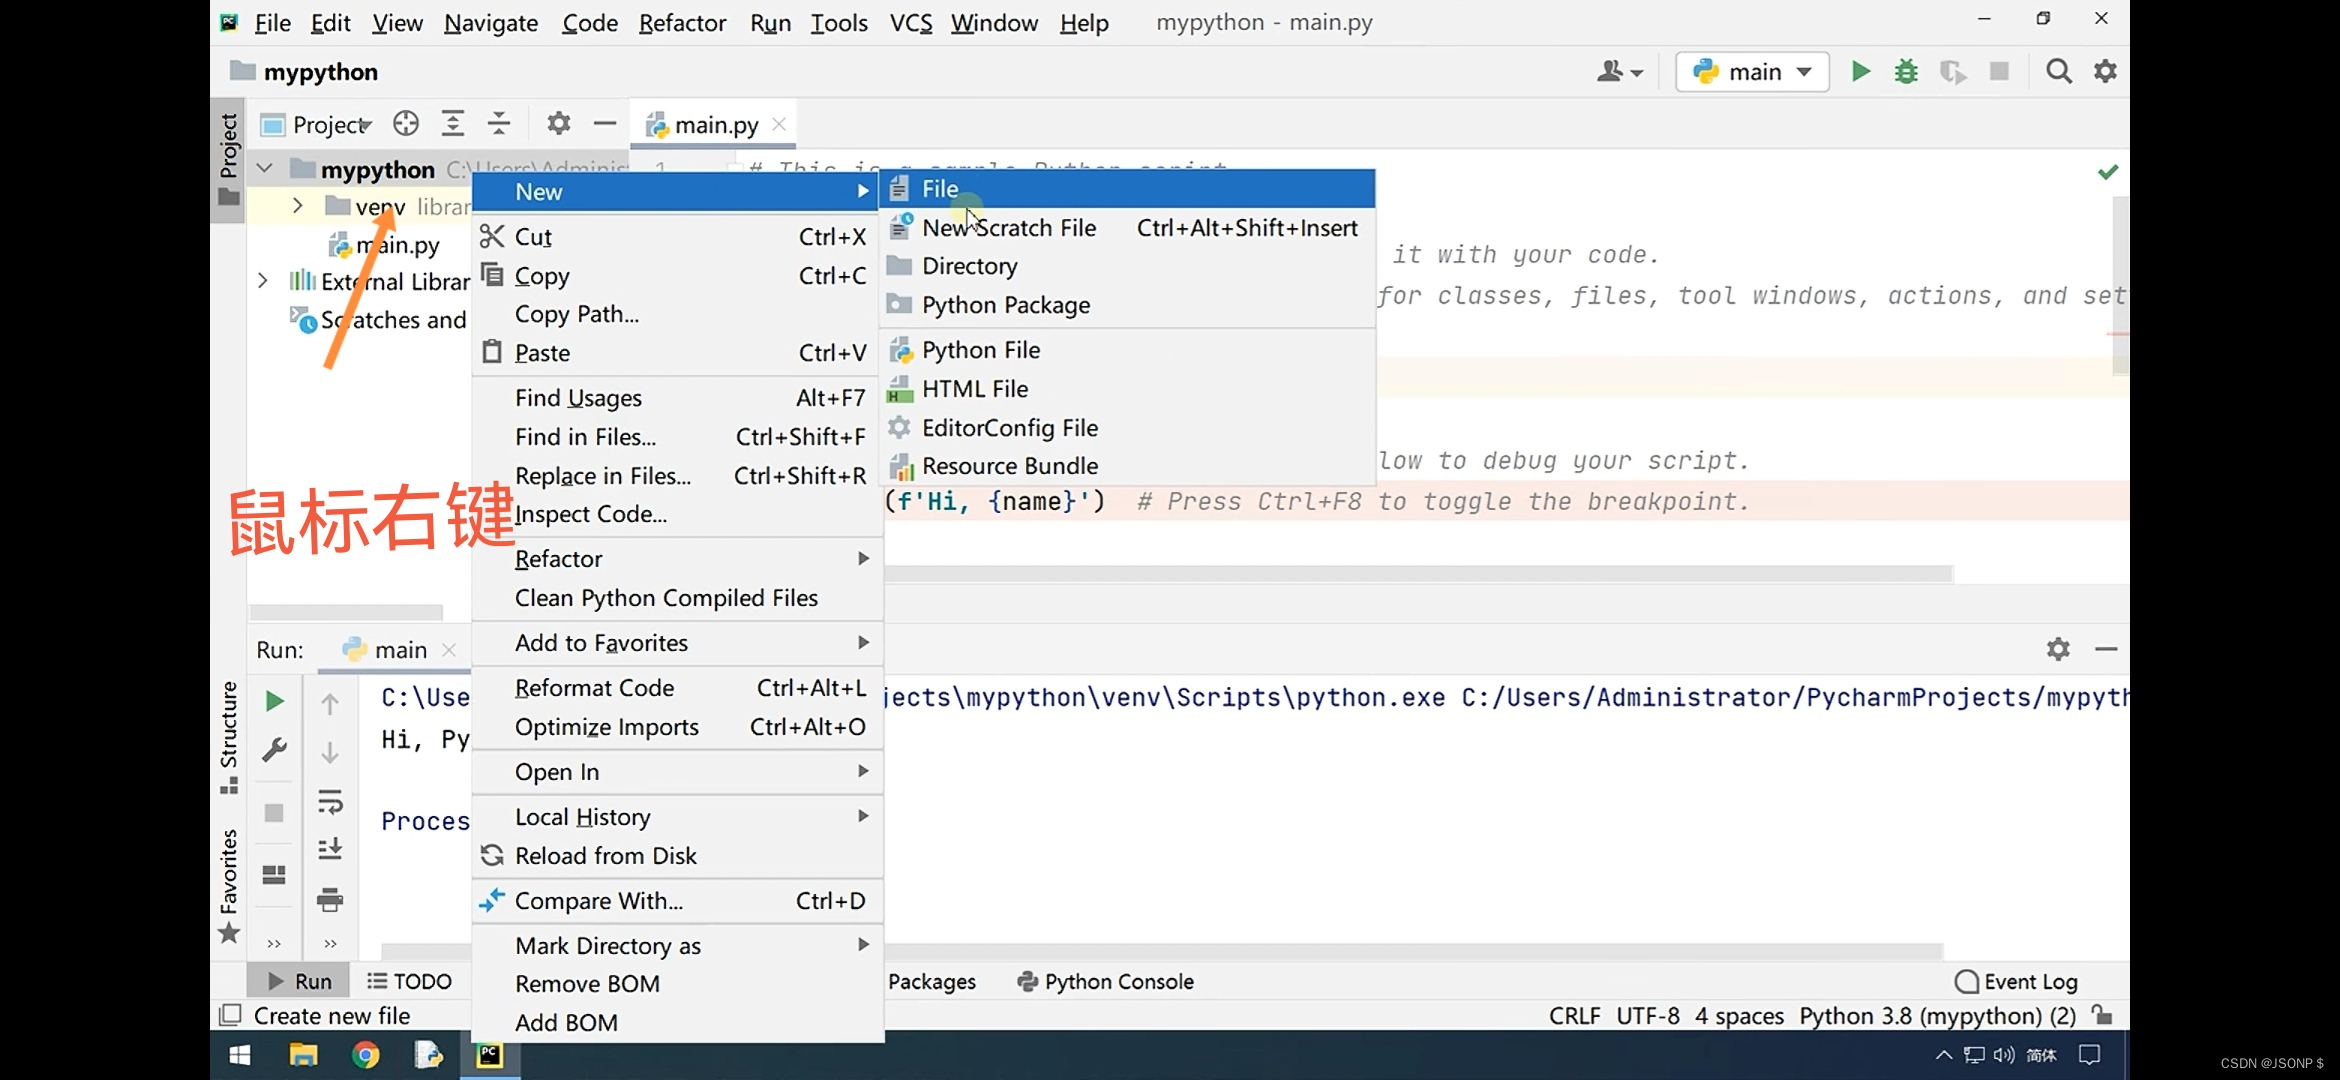Select Python File from New submenu
This screenshot has width=2340, height=1080.
pyautogui.click(x=980, y=348)
